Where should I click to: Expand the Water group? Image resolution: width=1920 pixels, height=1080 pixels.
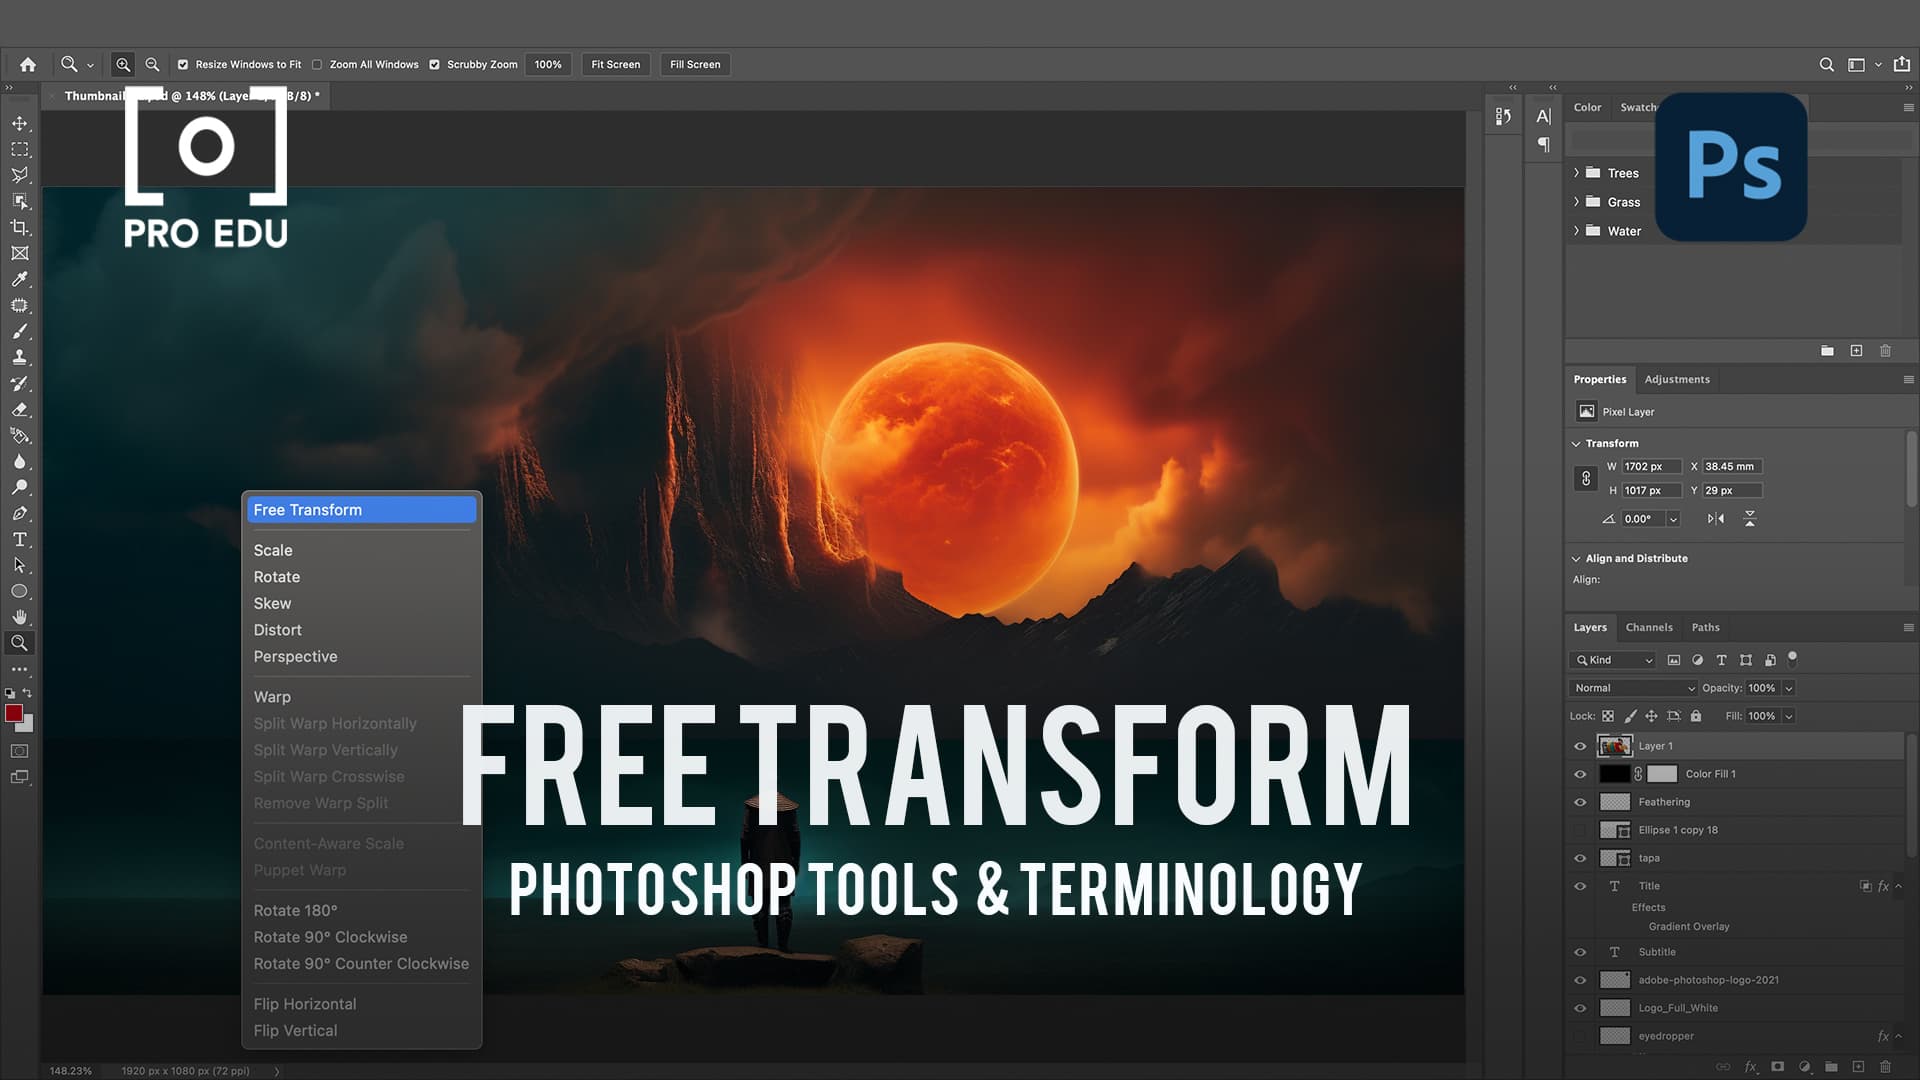point(1577,231)
